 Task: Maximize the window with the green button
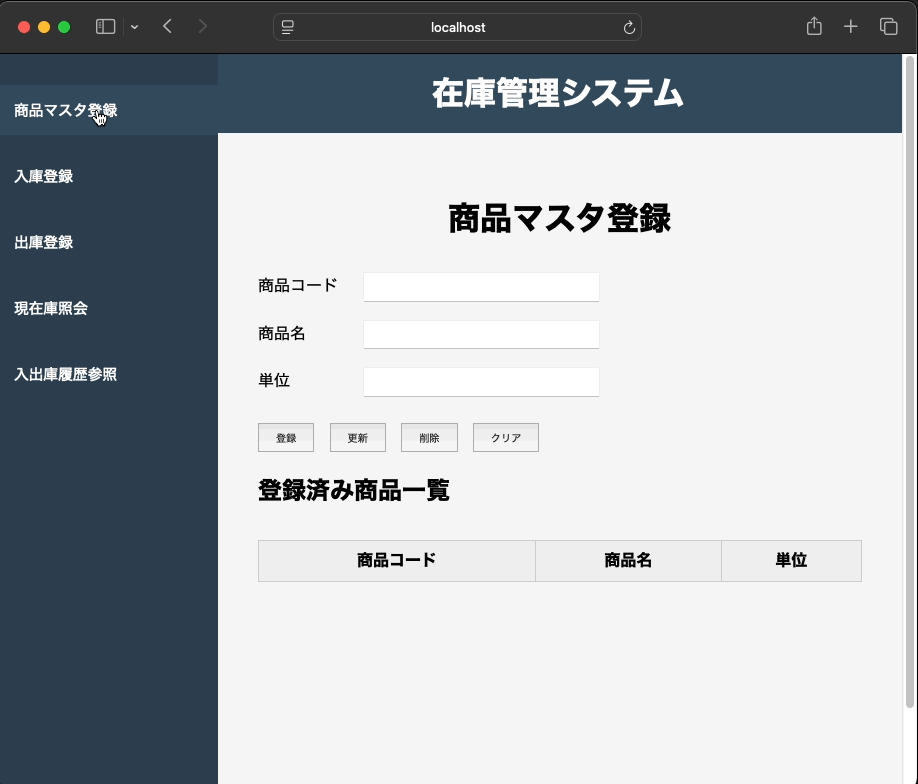tap(64, 27)
